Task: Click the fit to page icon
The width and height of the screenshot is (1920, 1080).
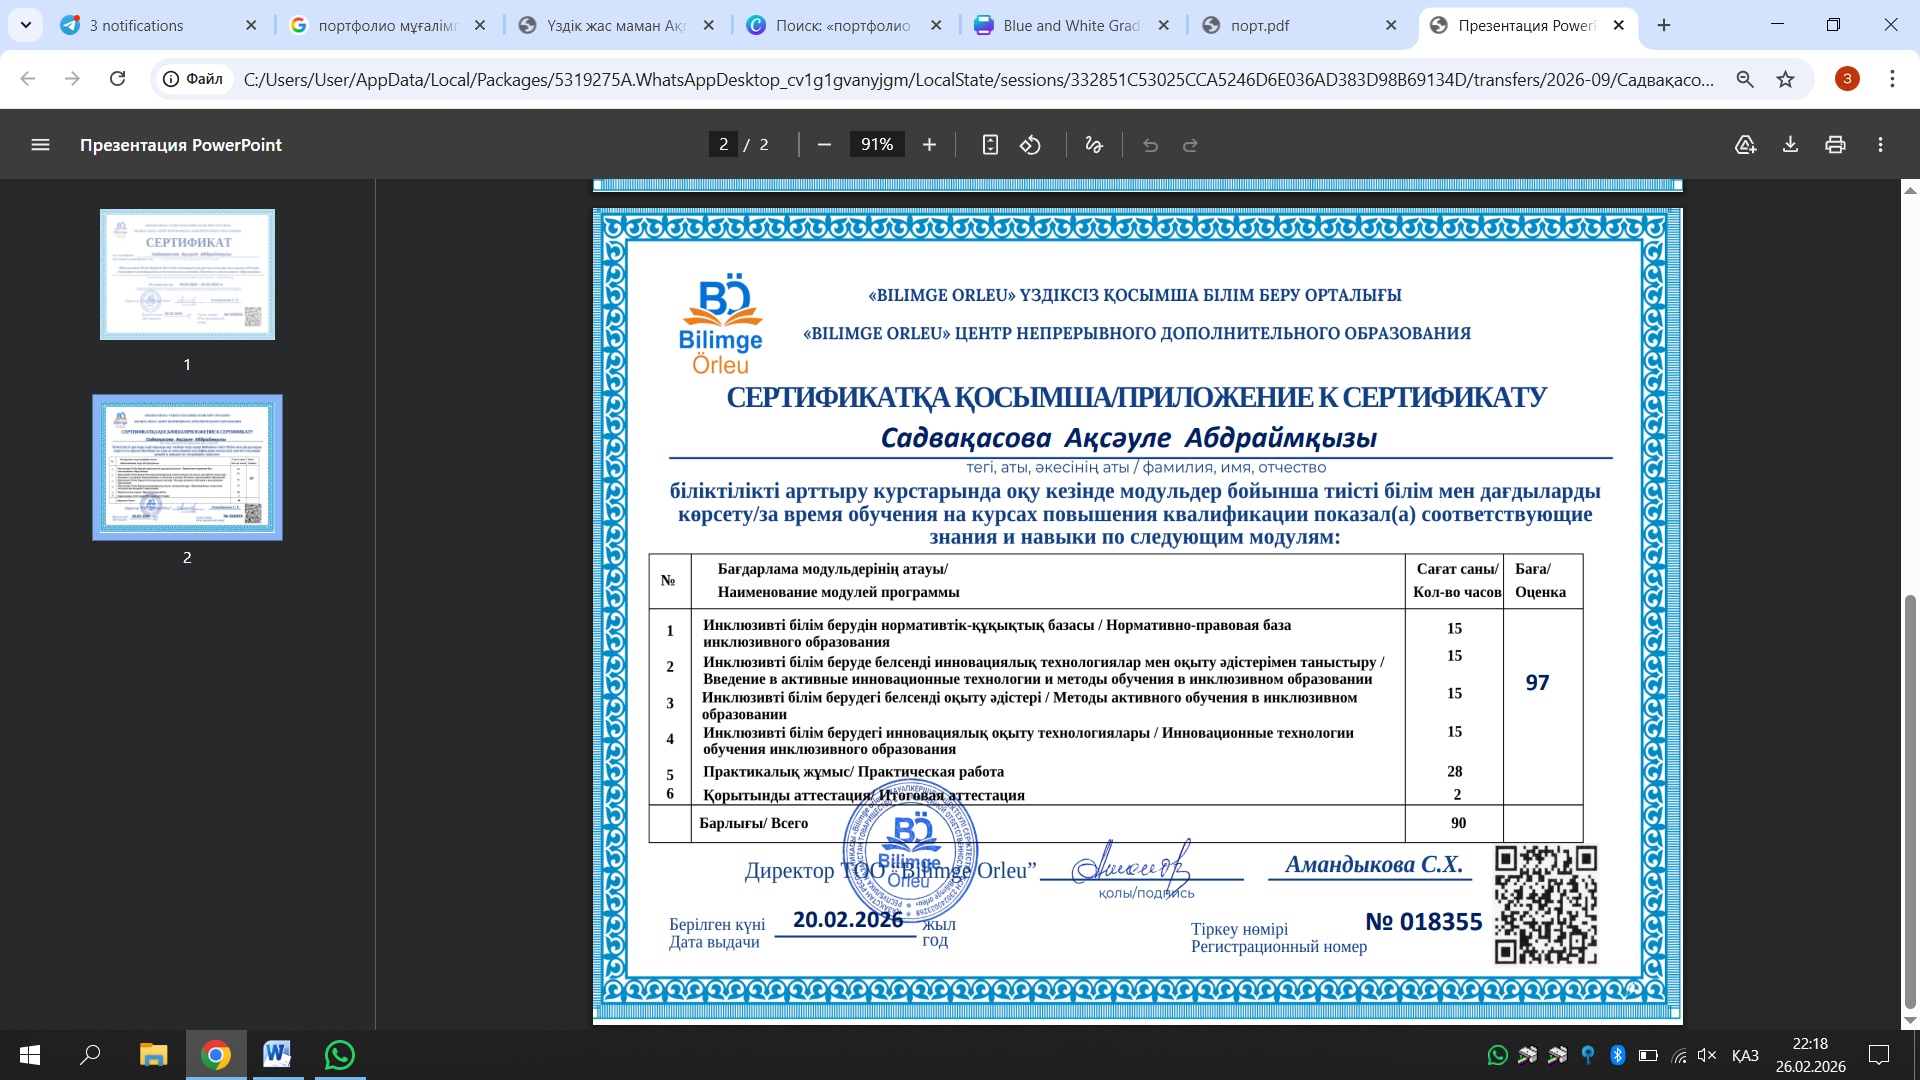Action: [x=990, y=145]
